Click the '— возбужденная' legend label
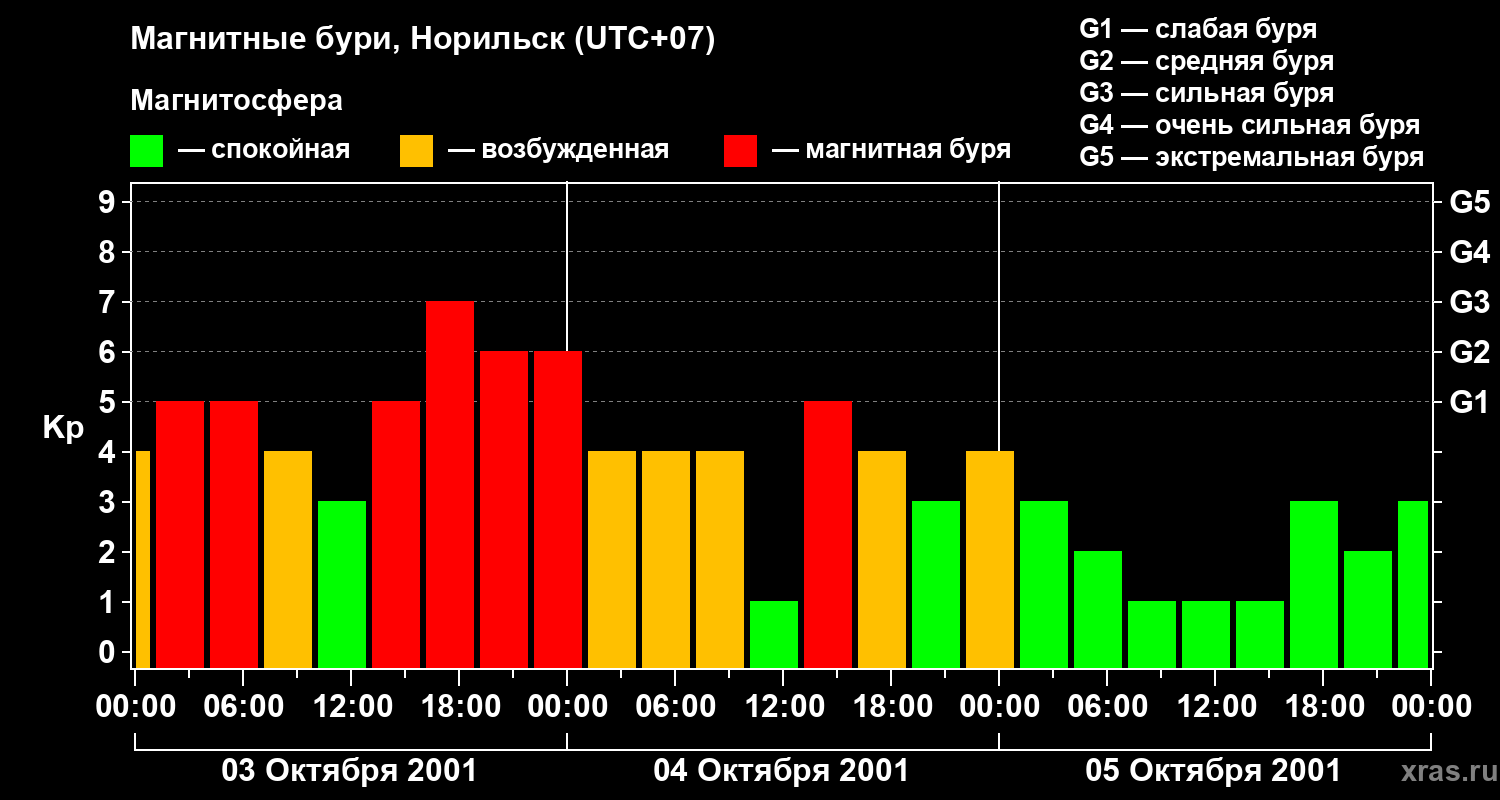 (558, 150)
